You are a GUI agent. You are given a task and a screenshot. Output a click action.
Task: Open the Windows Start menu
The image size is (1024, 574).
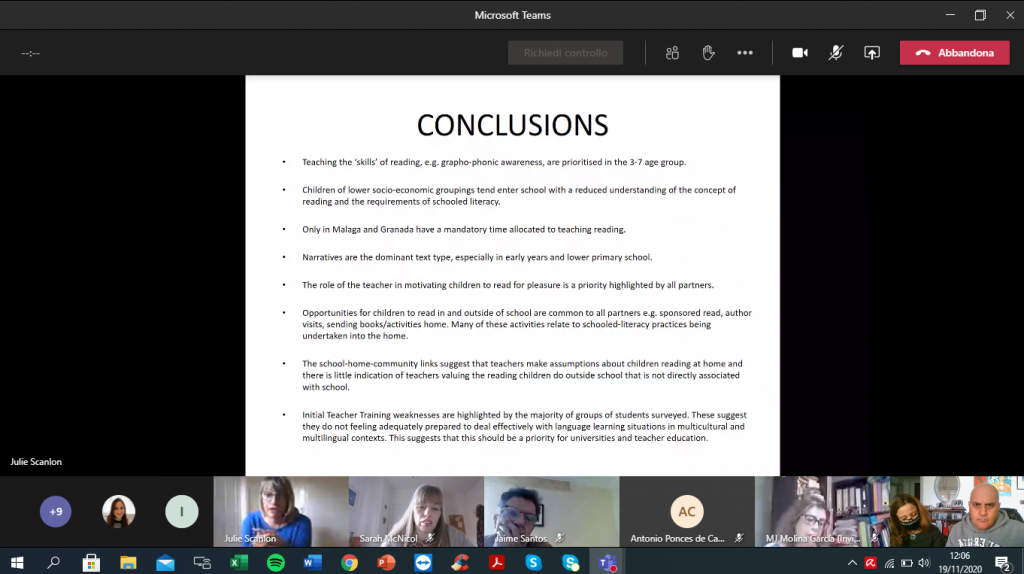coord(17,563)
